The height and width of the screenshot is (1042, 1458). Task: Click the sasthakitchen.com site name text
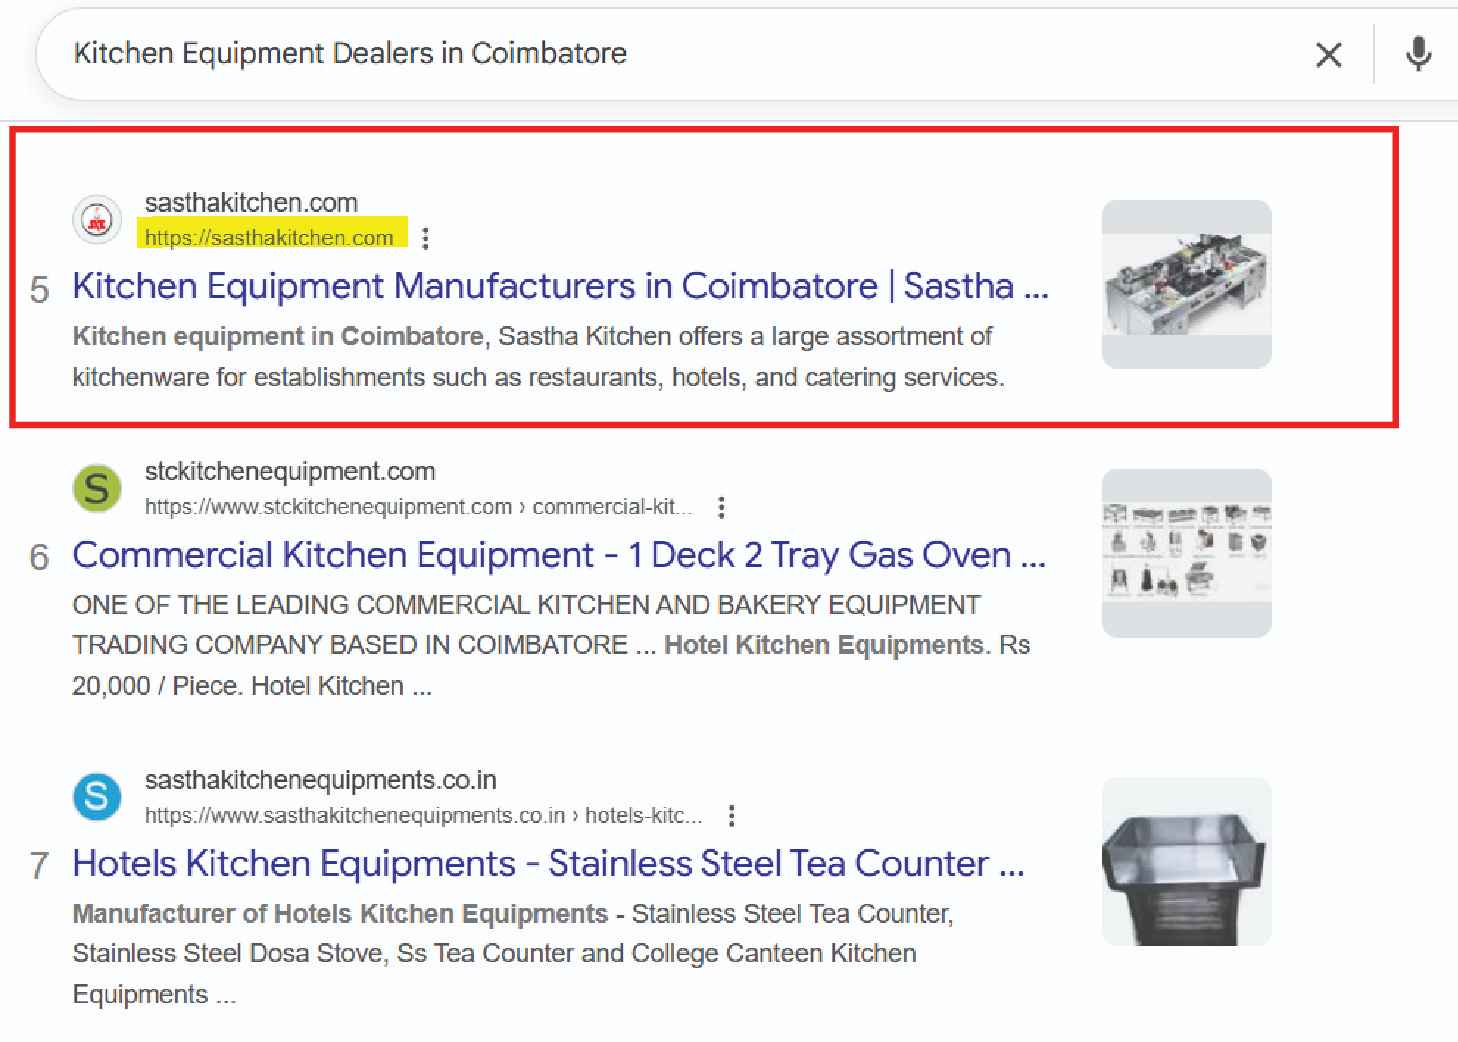tap(251, 203)
